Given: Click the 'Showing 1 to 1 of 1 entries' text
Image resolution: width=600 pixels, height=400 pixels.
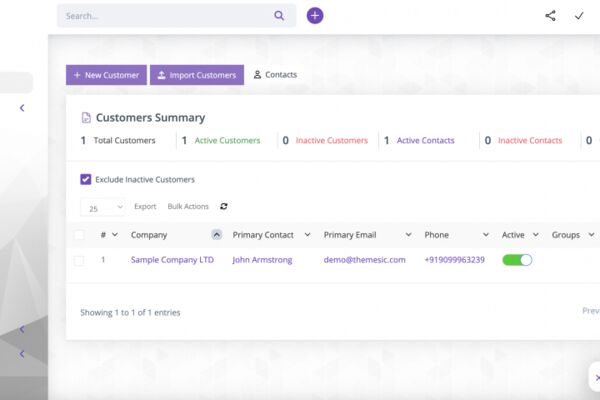Looking at the screenshot, I should [130, 313].
